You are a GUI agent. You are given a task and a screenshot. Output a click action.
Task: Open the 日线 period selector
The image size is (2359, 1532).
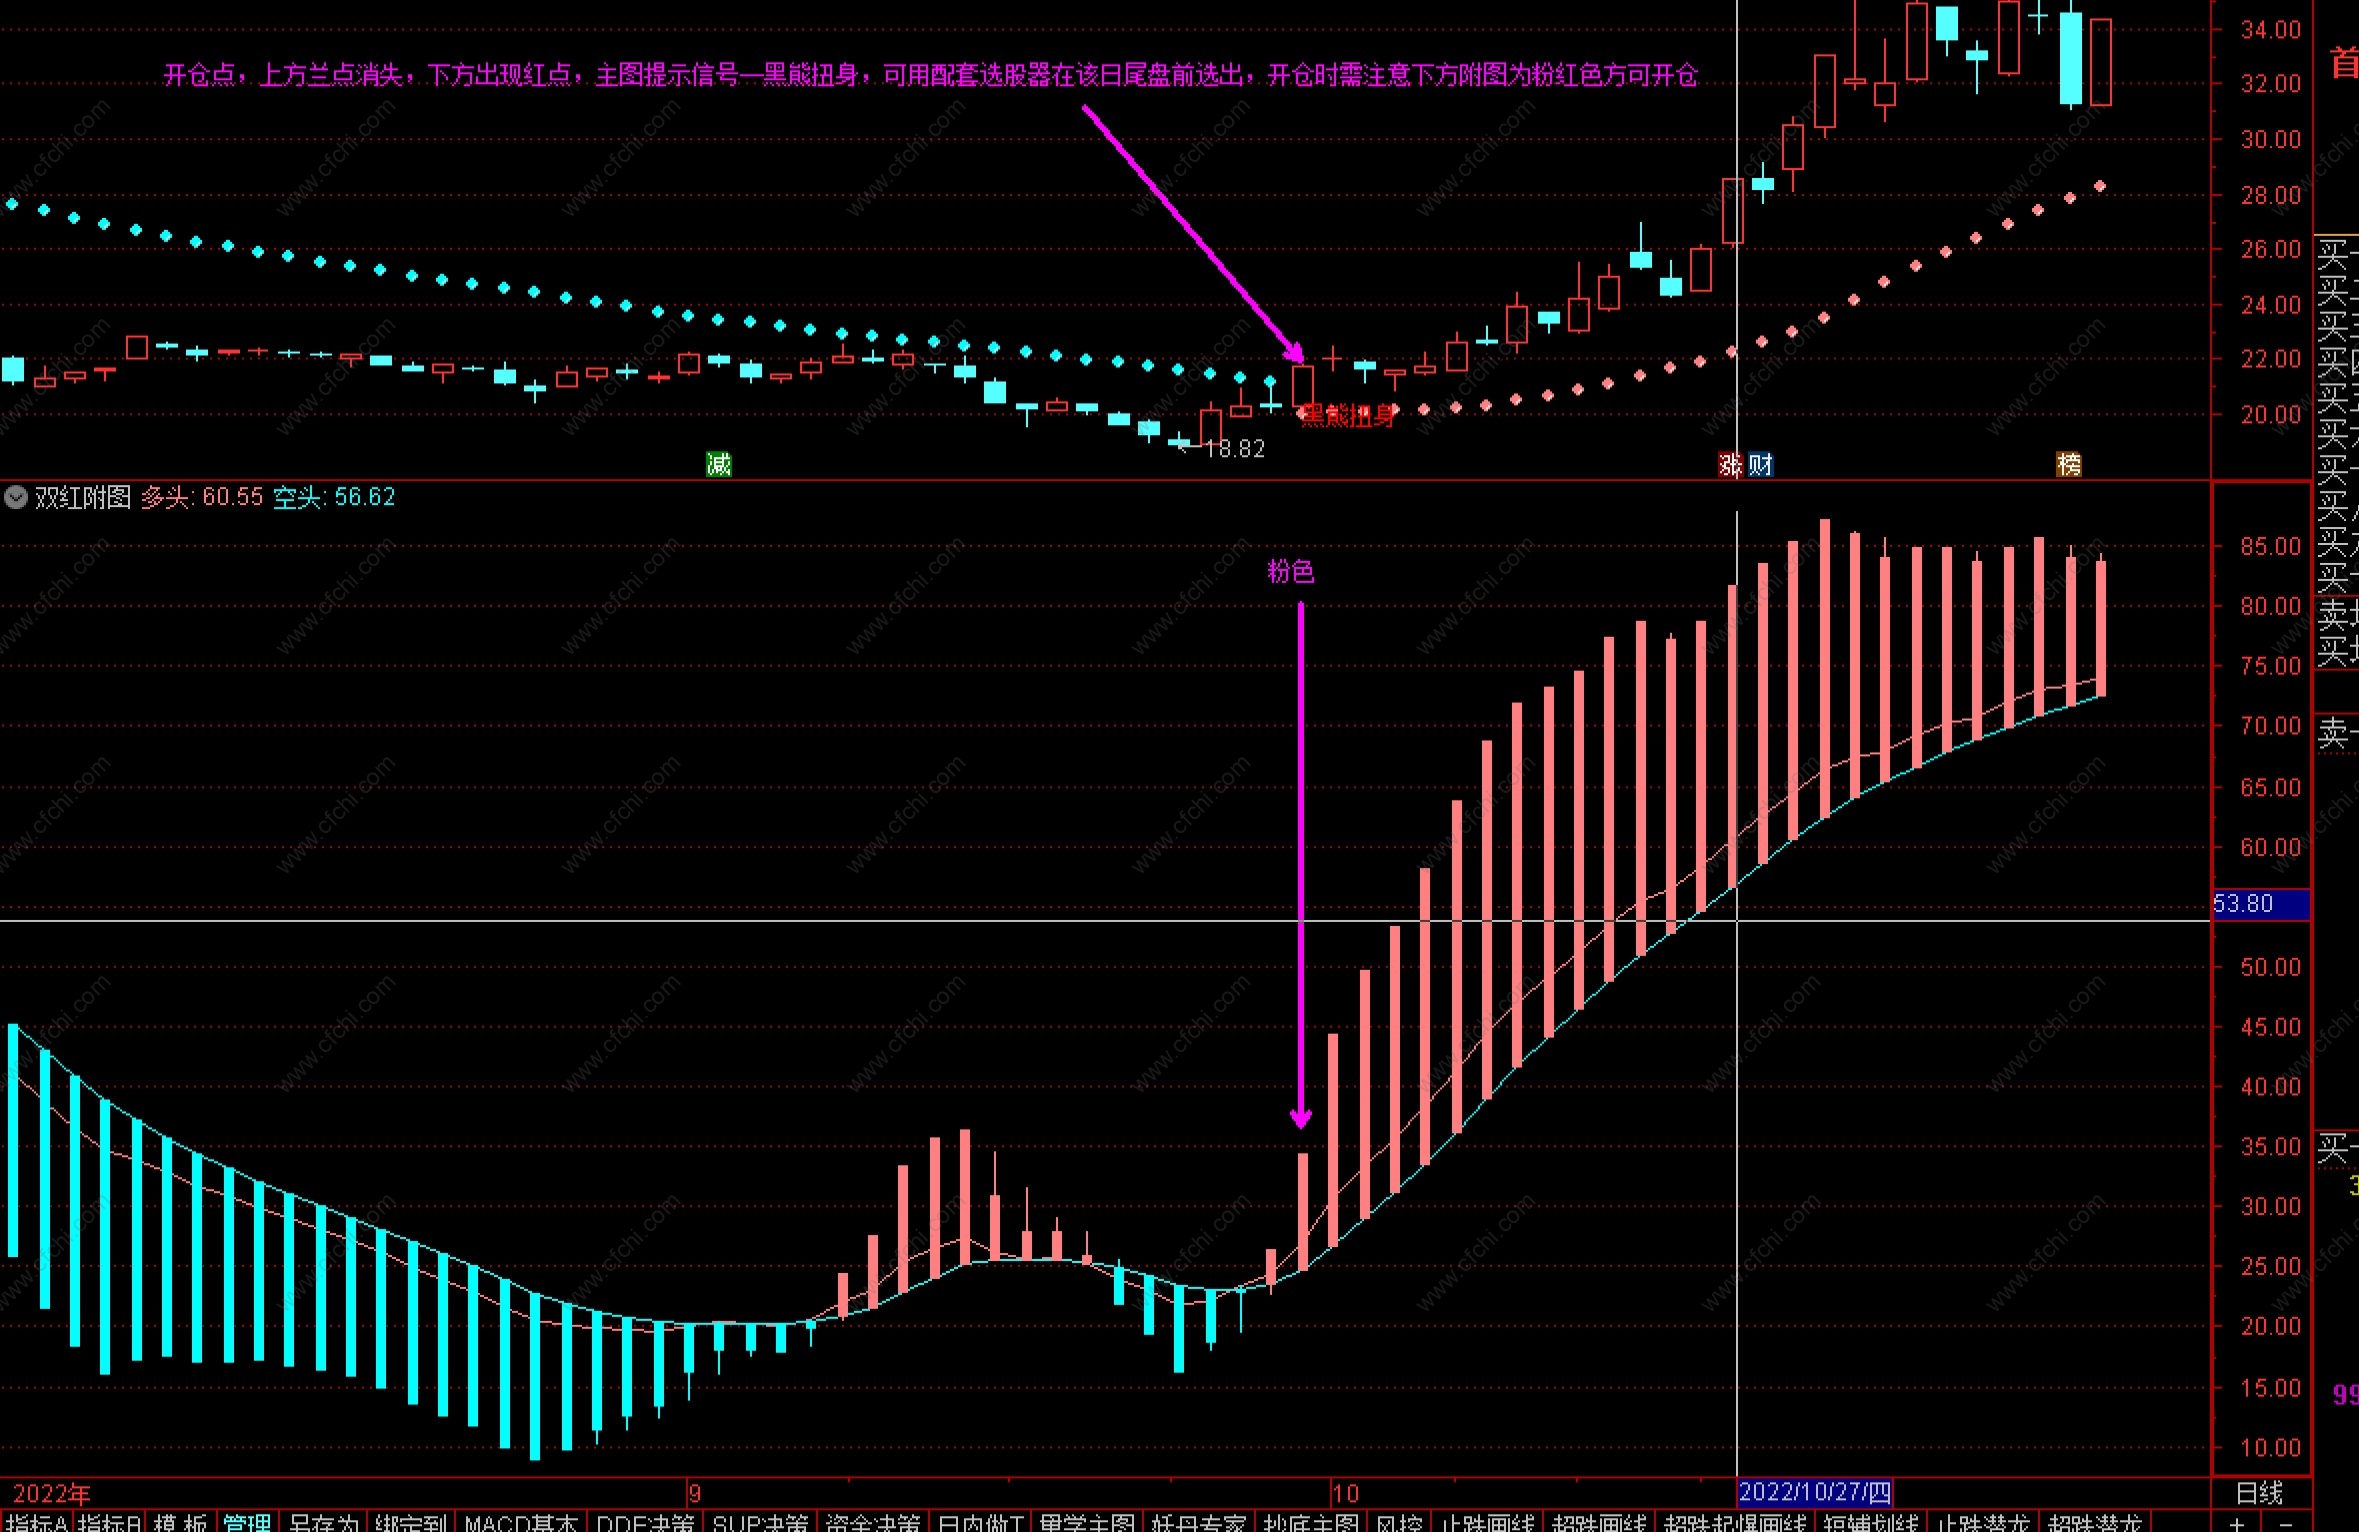tap(2260, 1493)
